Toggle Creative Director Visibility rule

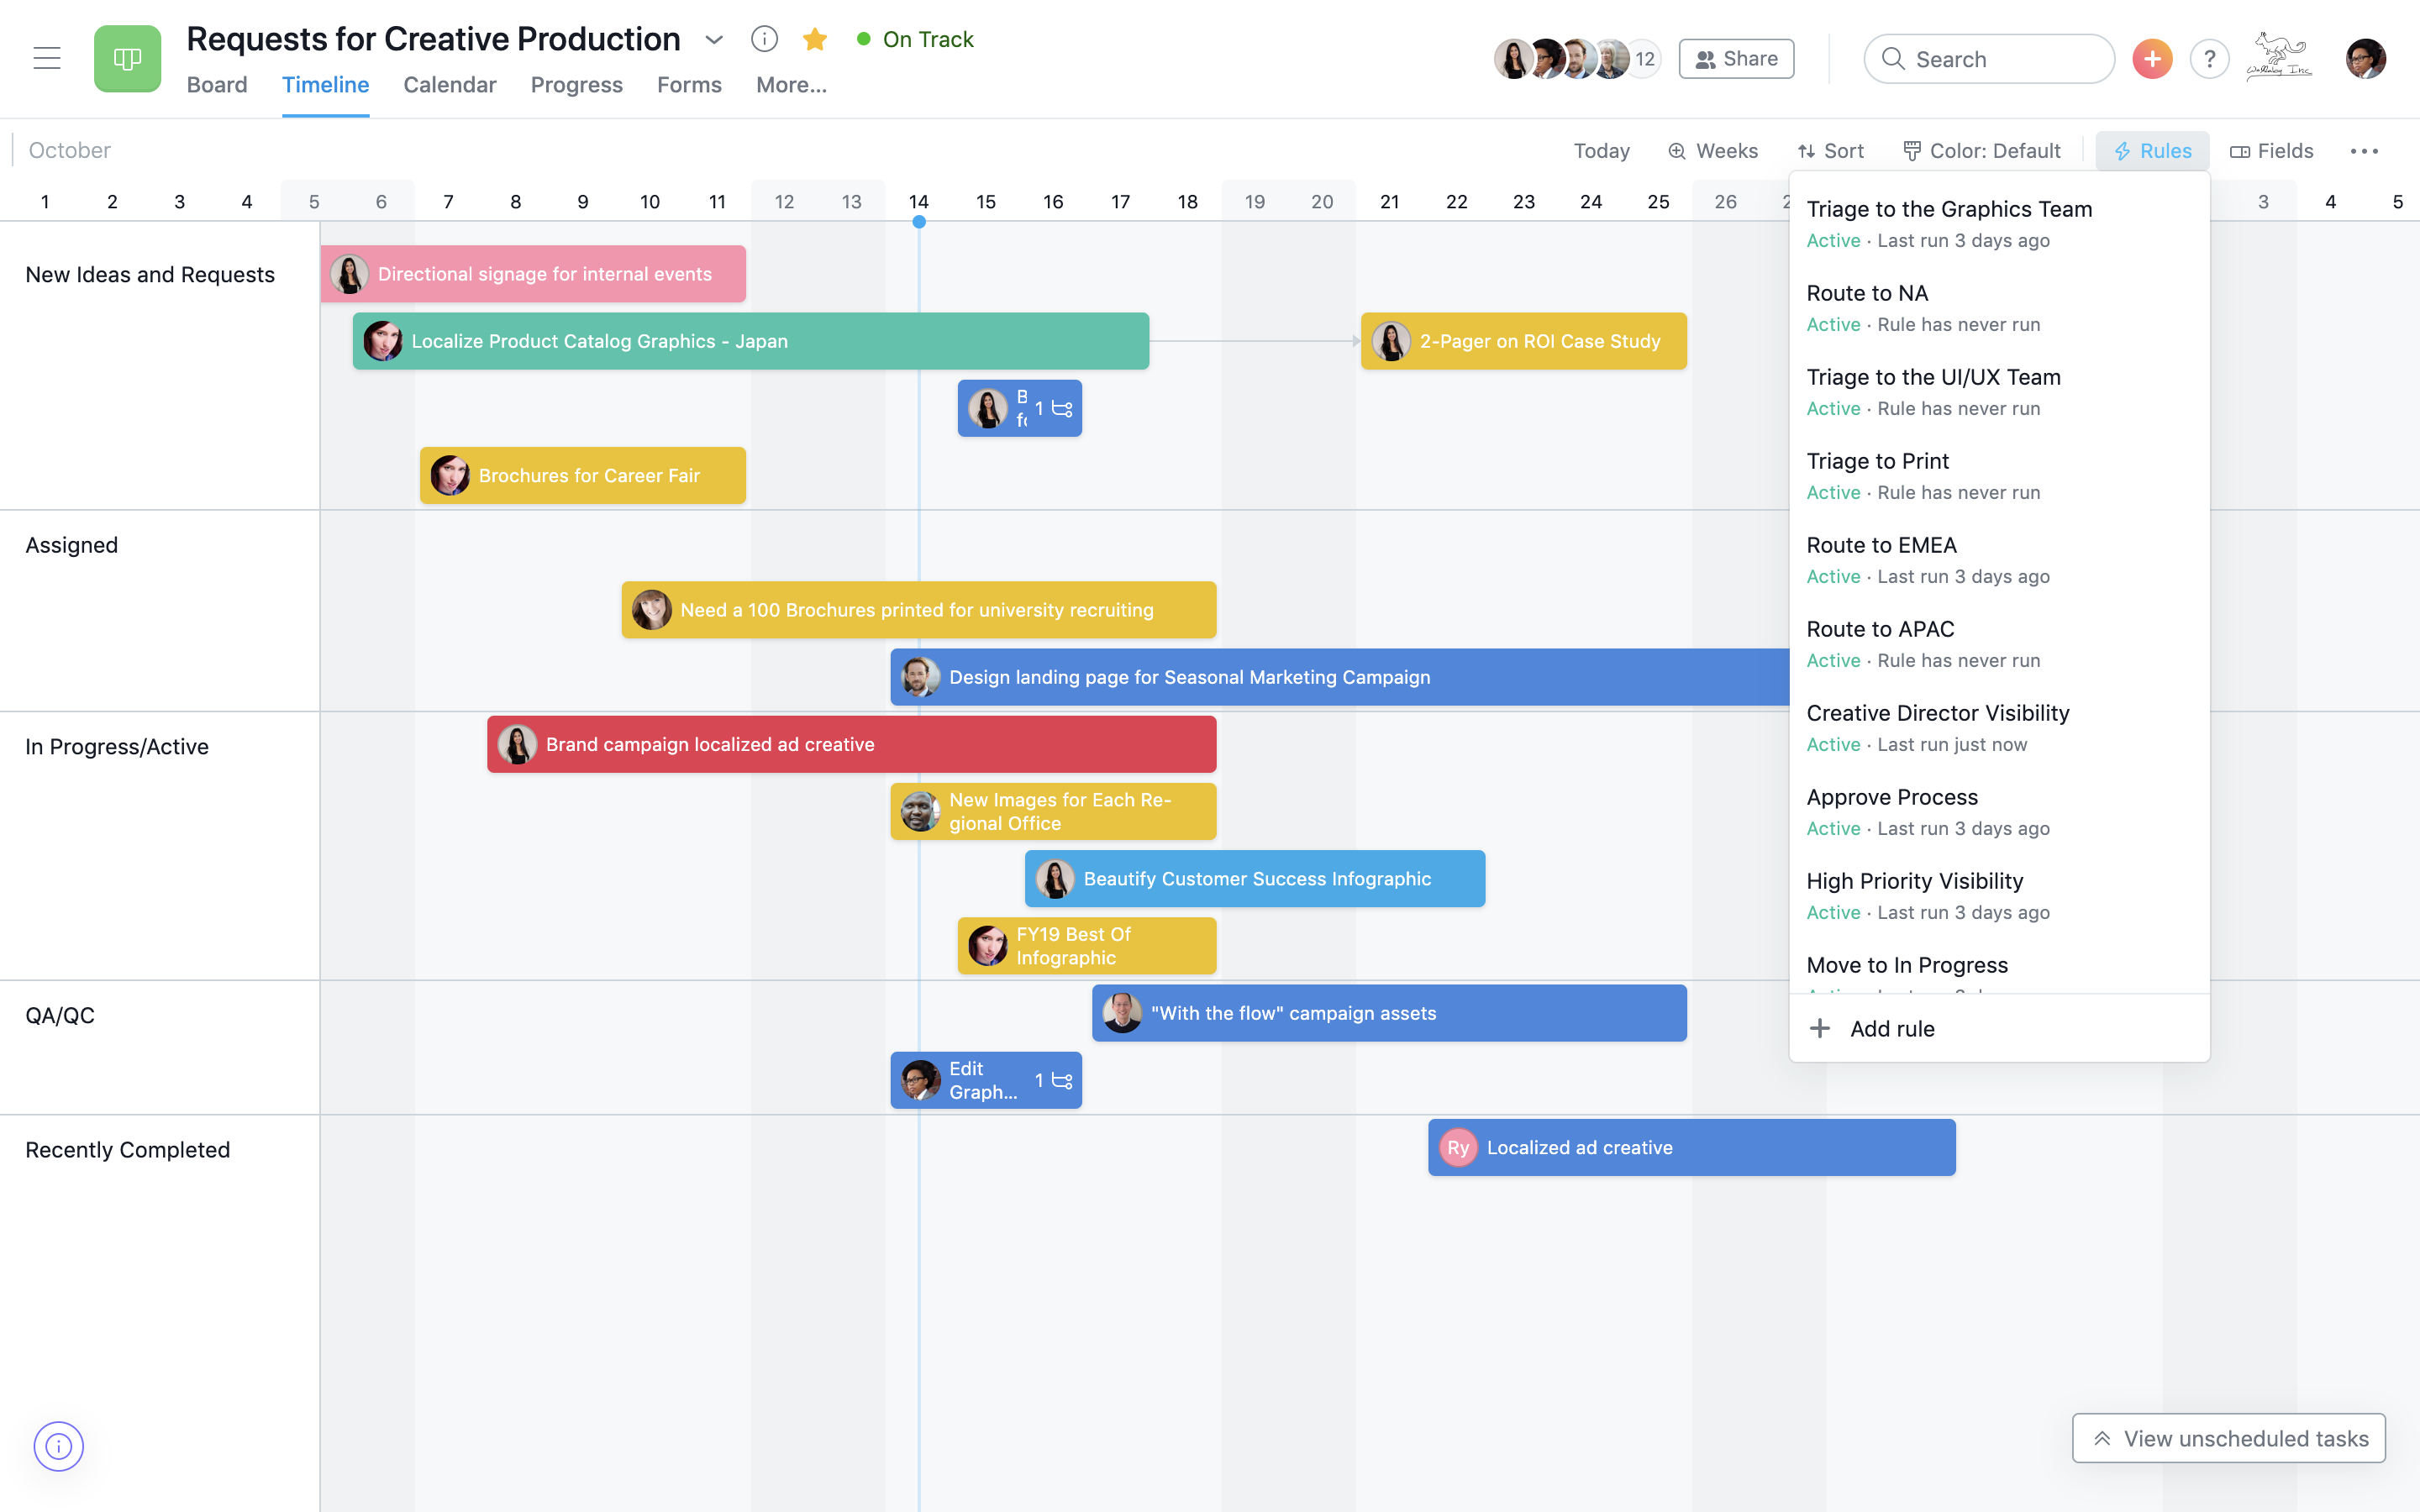click(x=1939, y=727)
